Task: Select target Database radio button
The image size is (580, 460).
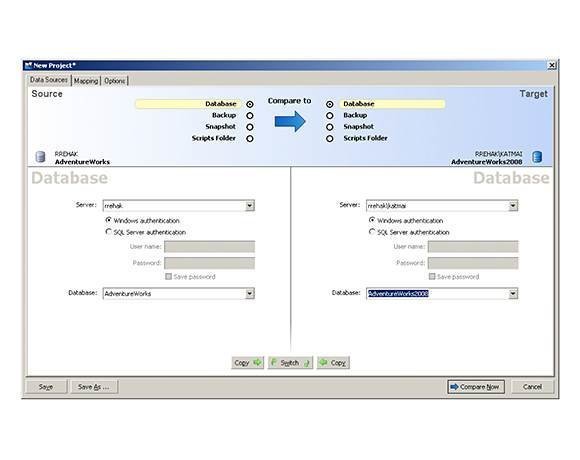Action: click(330, 104)
